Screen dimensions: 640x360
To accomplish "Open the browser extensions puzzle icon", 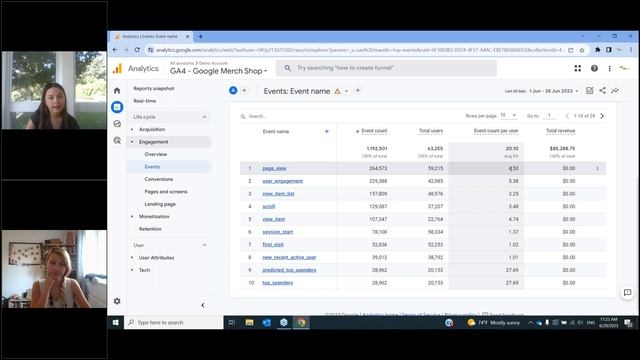I will point(598,50).
